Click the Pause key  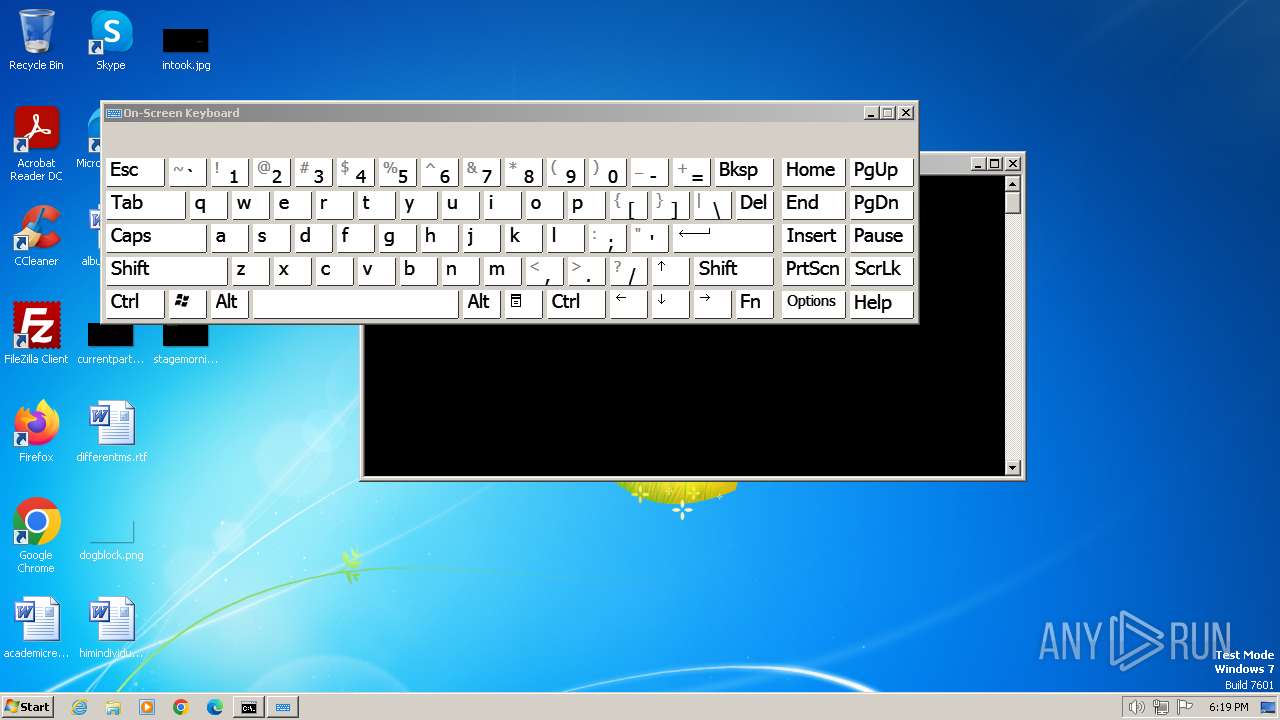click(880, 237)
